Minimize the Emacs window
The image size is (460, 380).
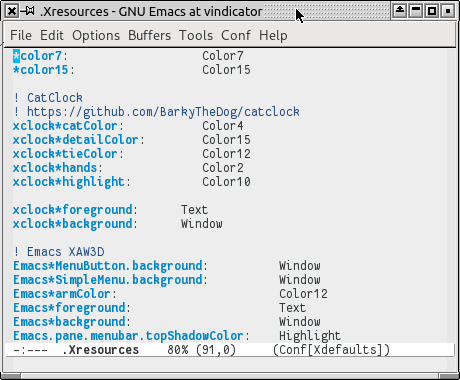(x=416, y=11)
